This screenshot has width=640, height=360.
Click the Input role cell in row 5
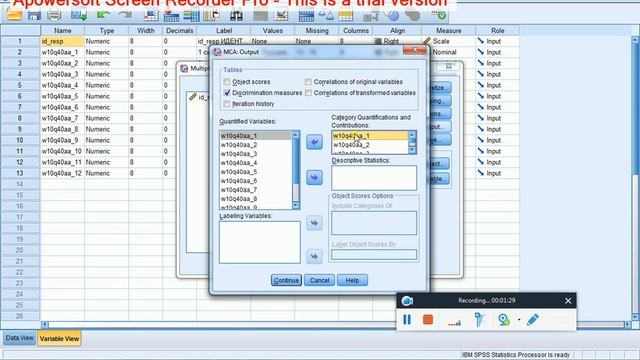point(498,85)
